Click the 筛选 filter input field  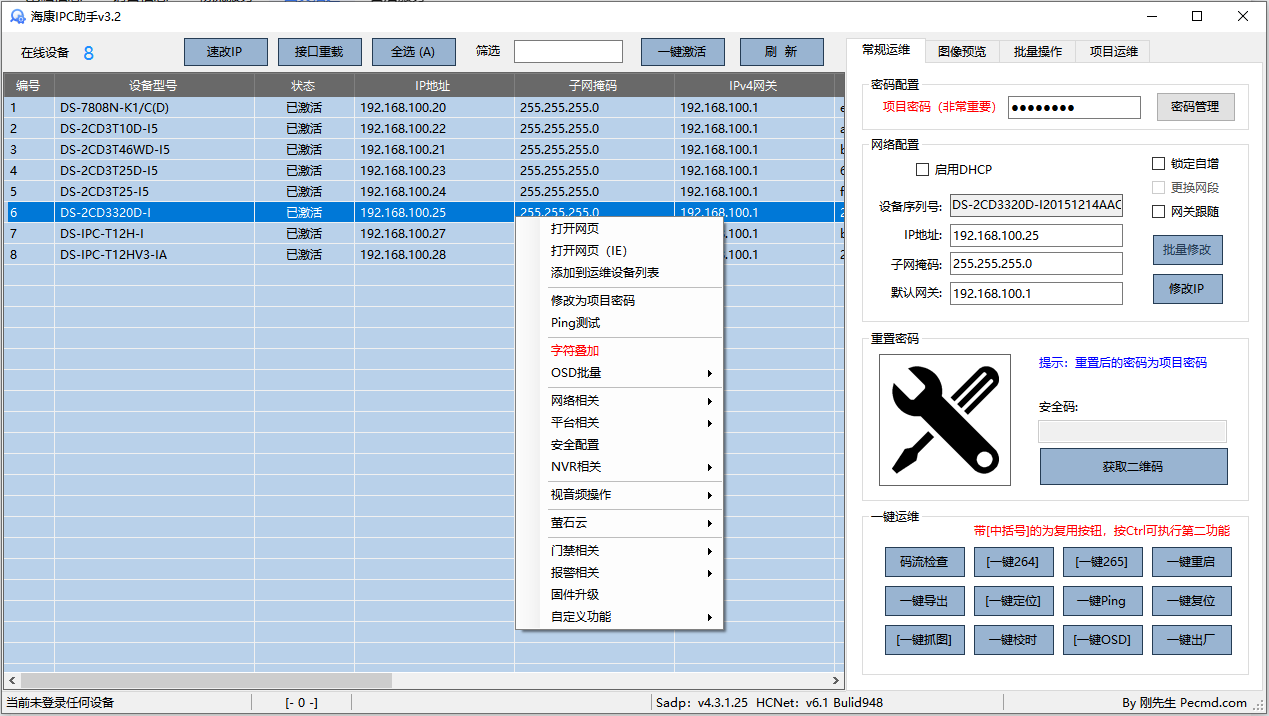568,51
